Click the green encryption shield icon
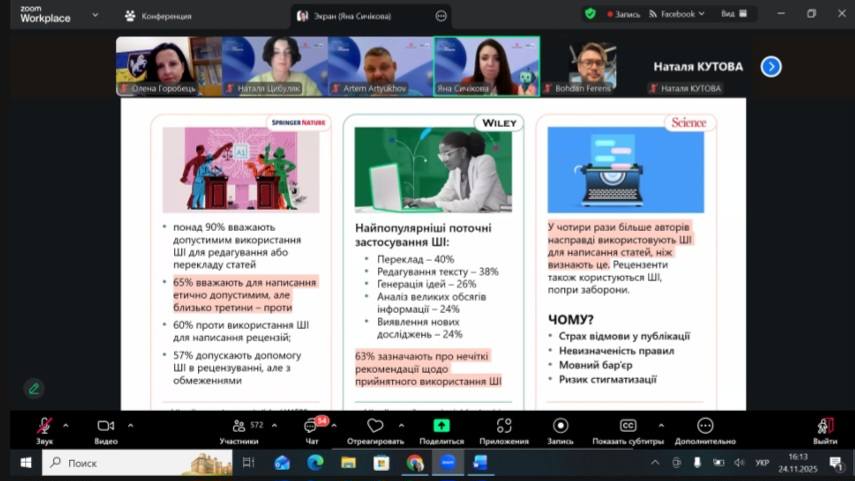 click(x=590, y=14)
